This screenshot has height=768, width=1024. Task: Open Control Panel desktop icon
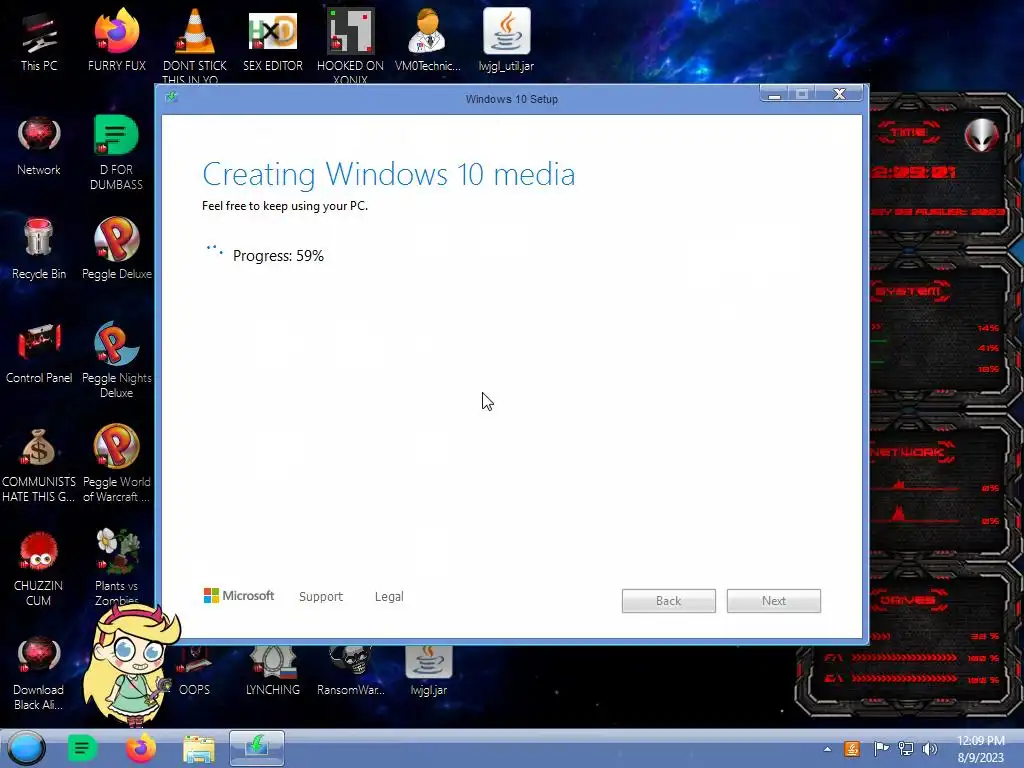click(x=39, y=353)
